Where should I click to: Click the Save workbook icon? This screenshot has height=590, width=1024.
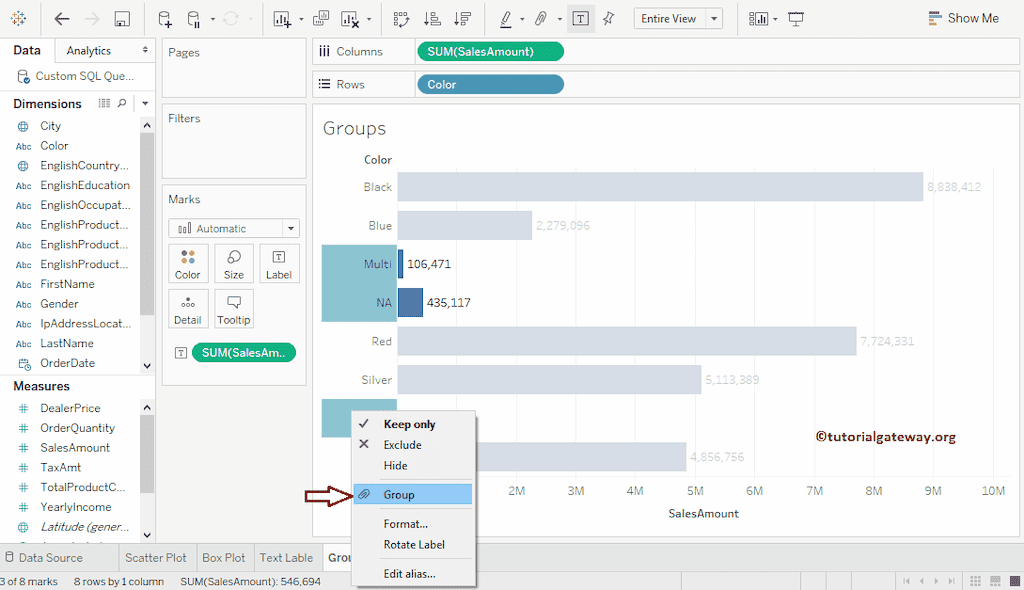coord(121,19)
